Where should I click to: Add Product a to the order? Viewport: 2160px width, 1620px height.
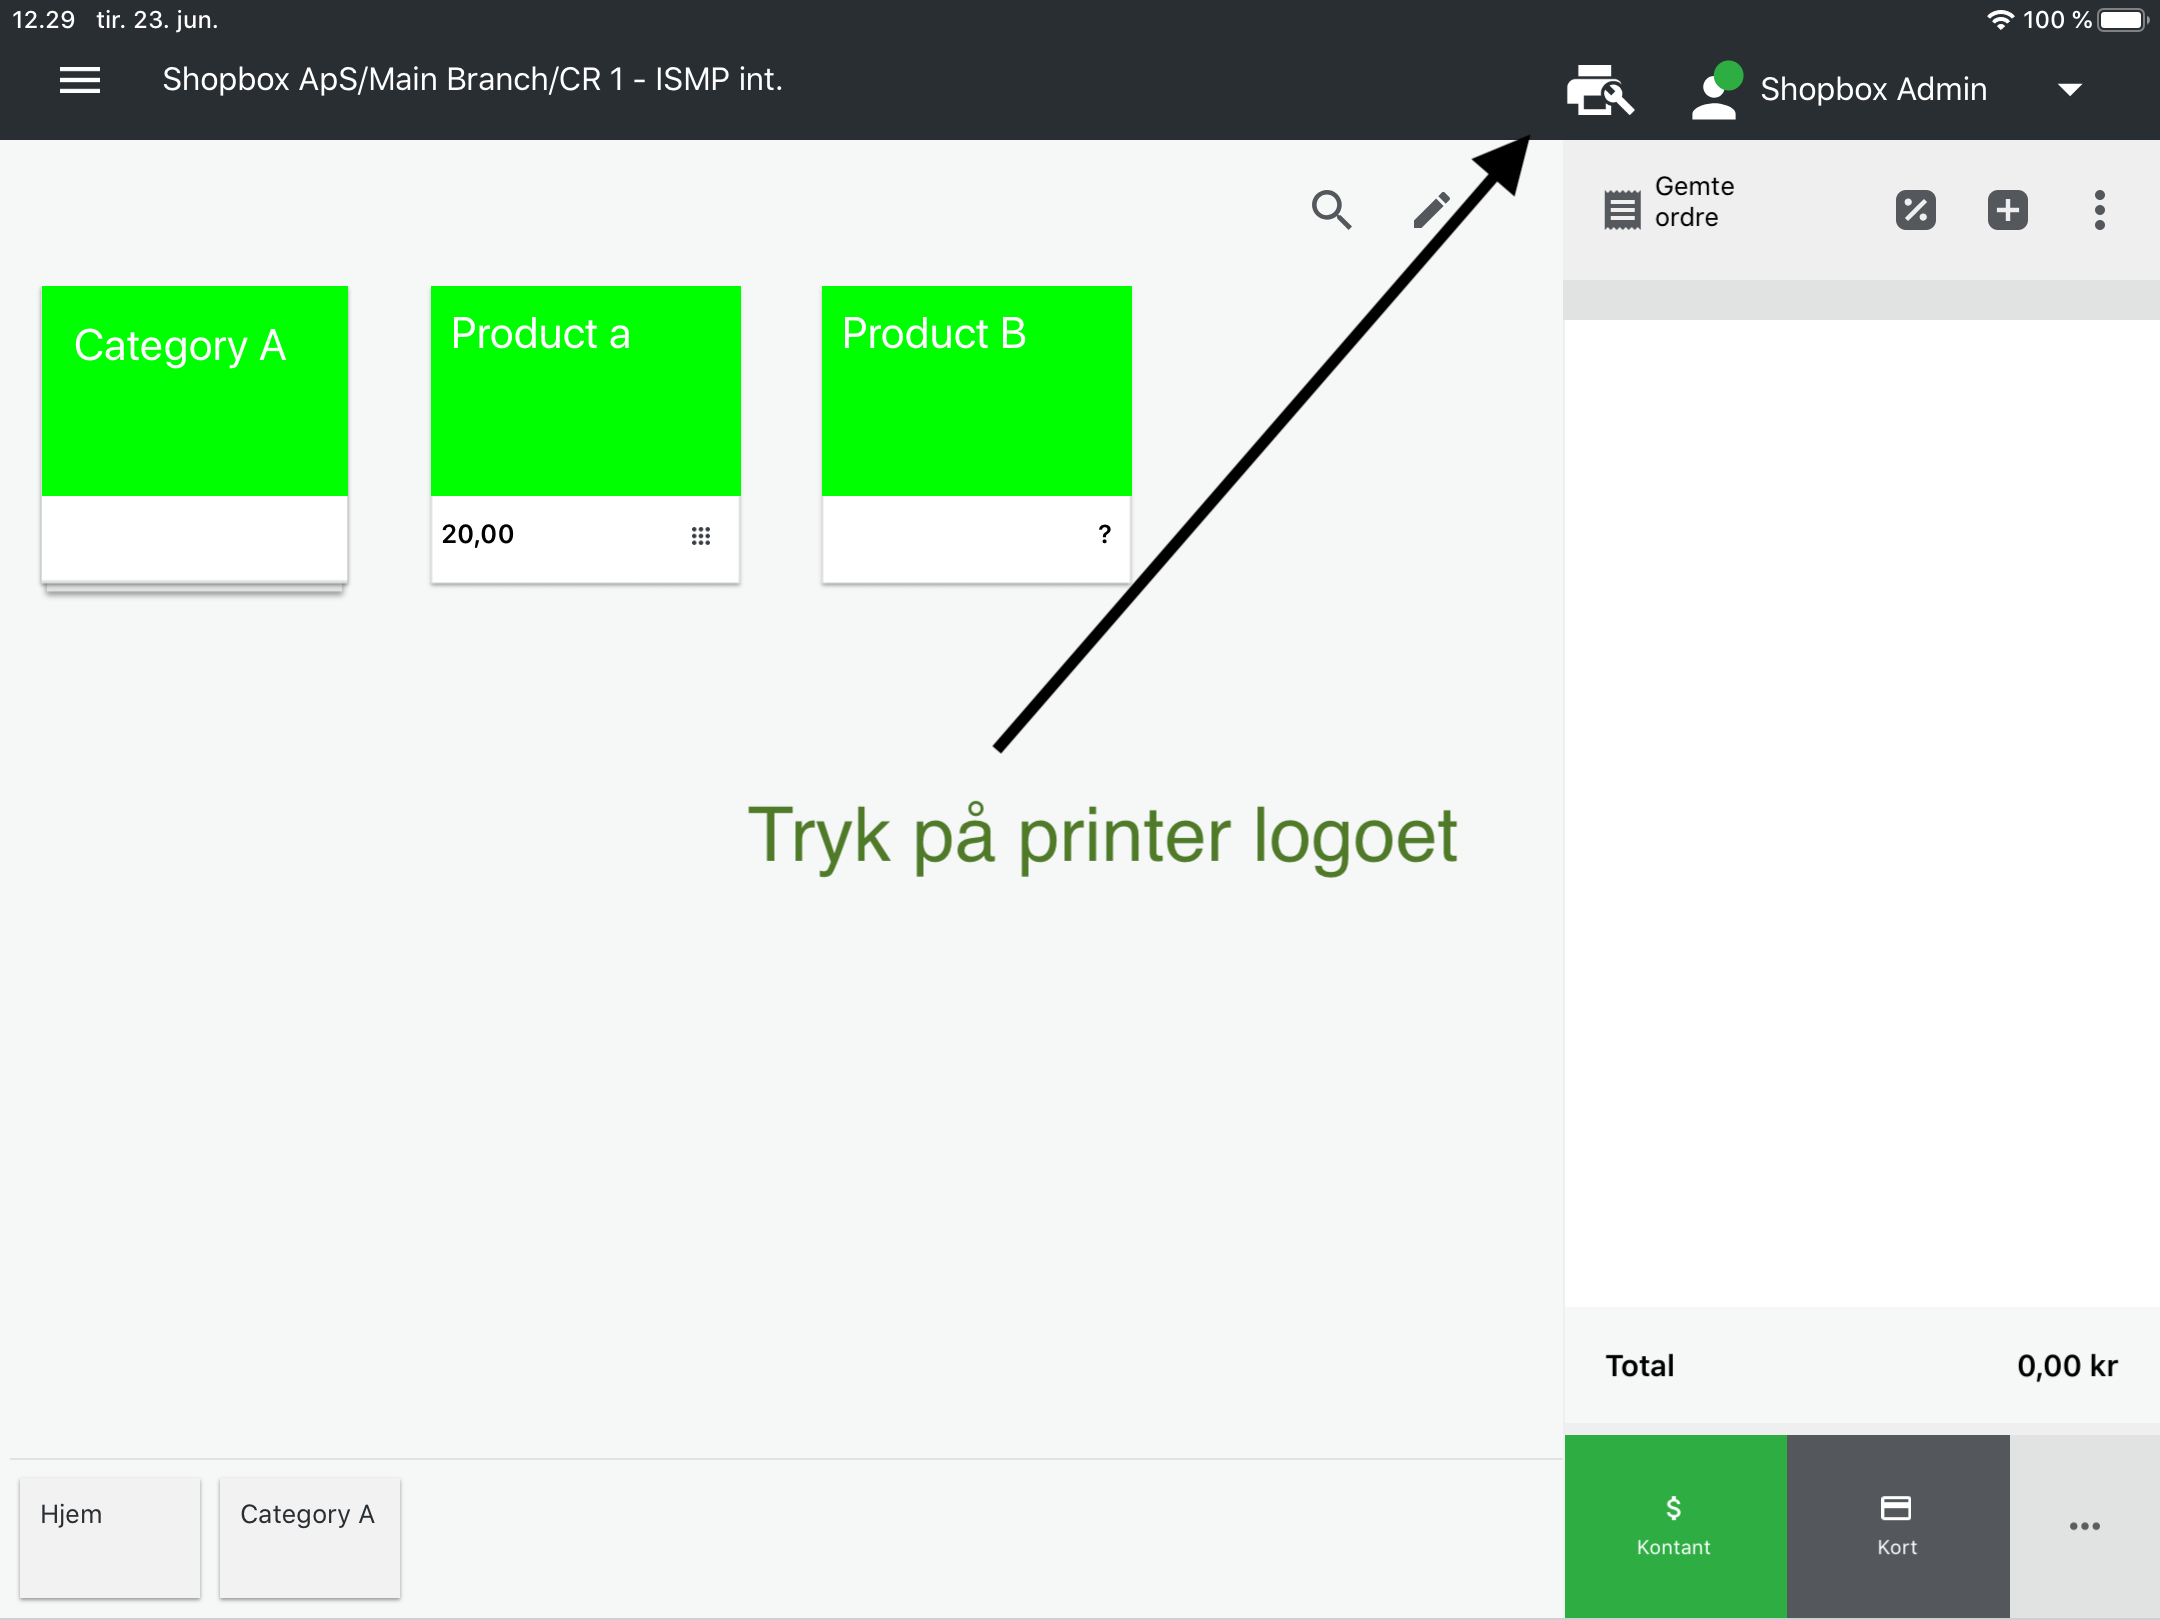click(586, 435)
